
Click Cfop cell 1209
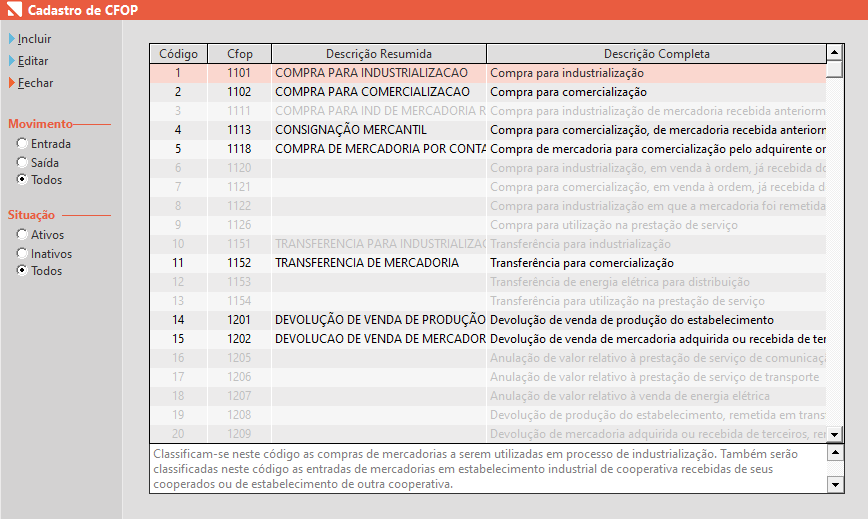point(239,434)
